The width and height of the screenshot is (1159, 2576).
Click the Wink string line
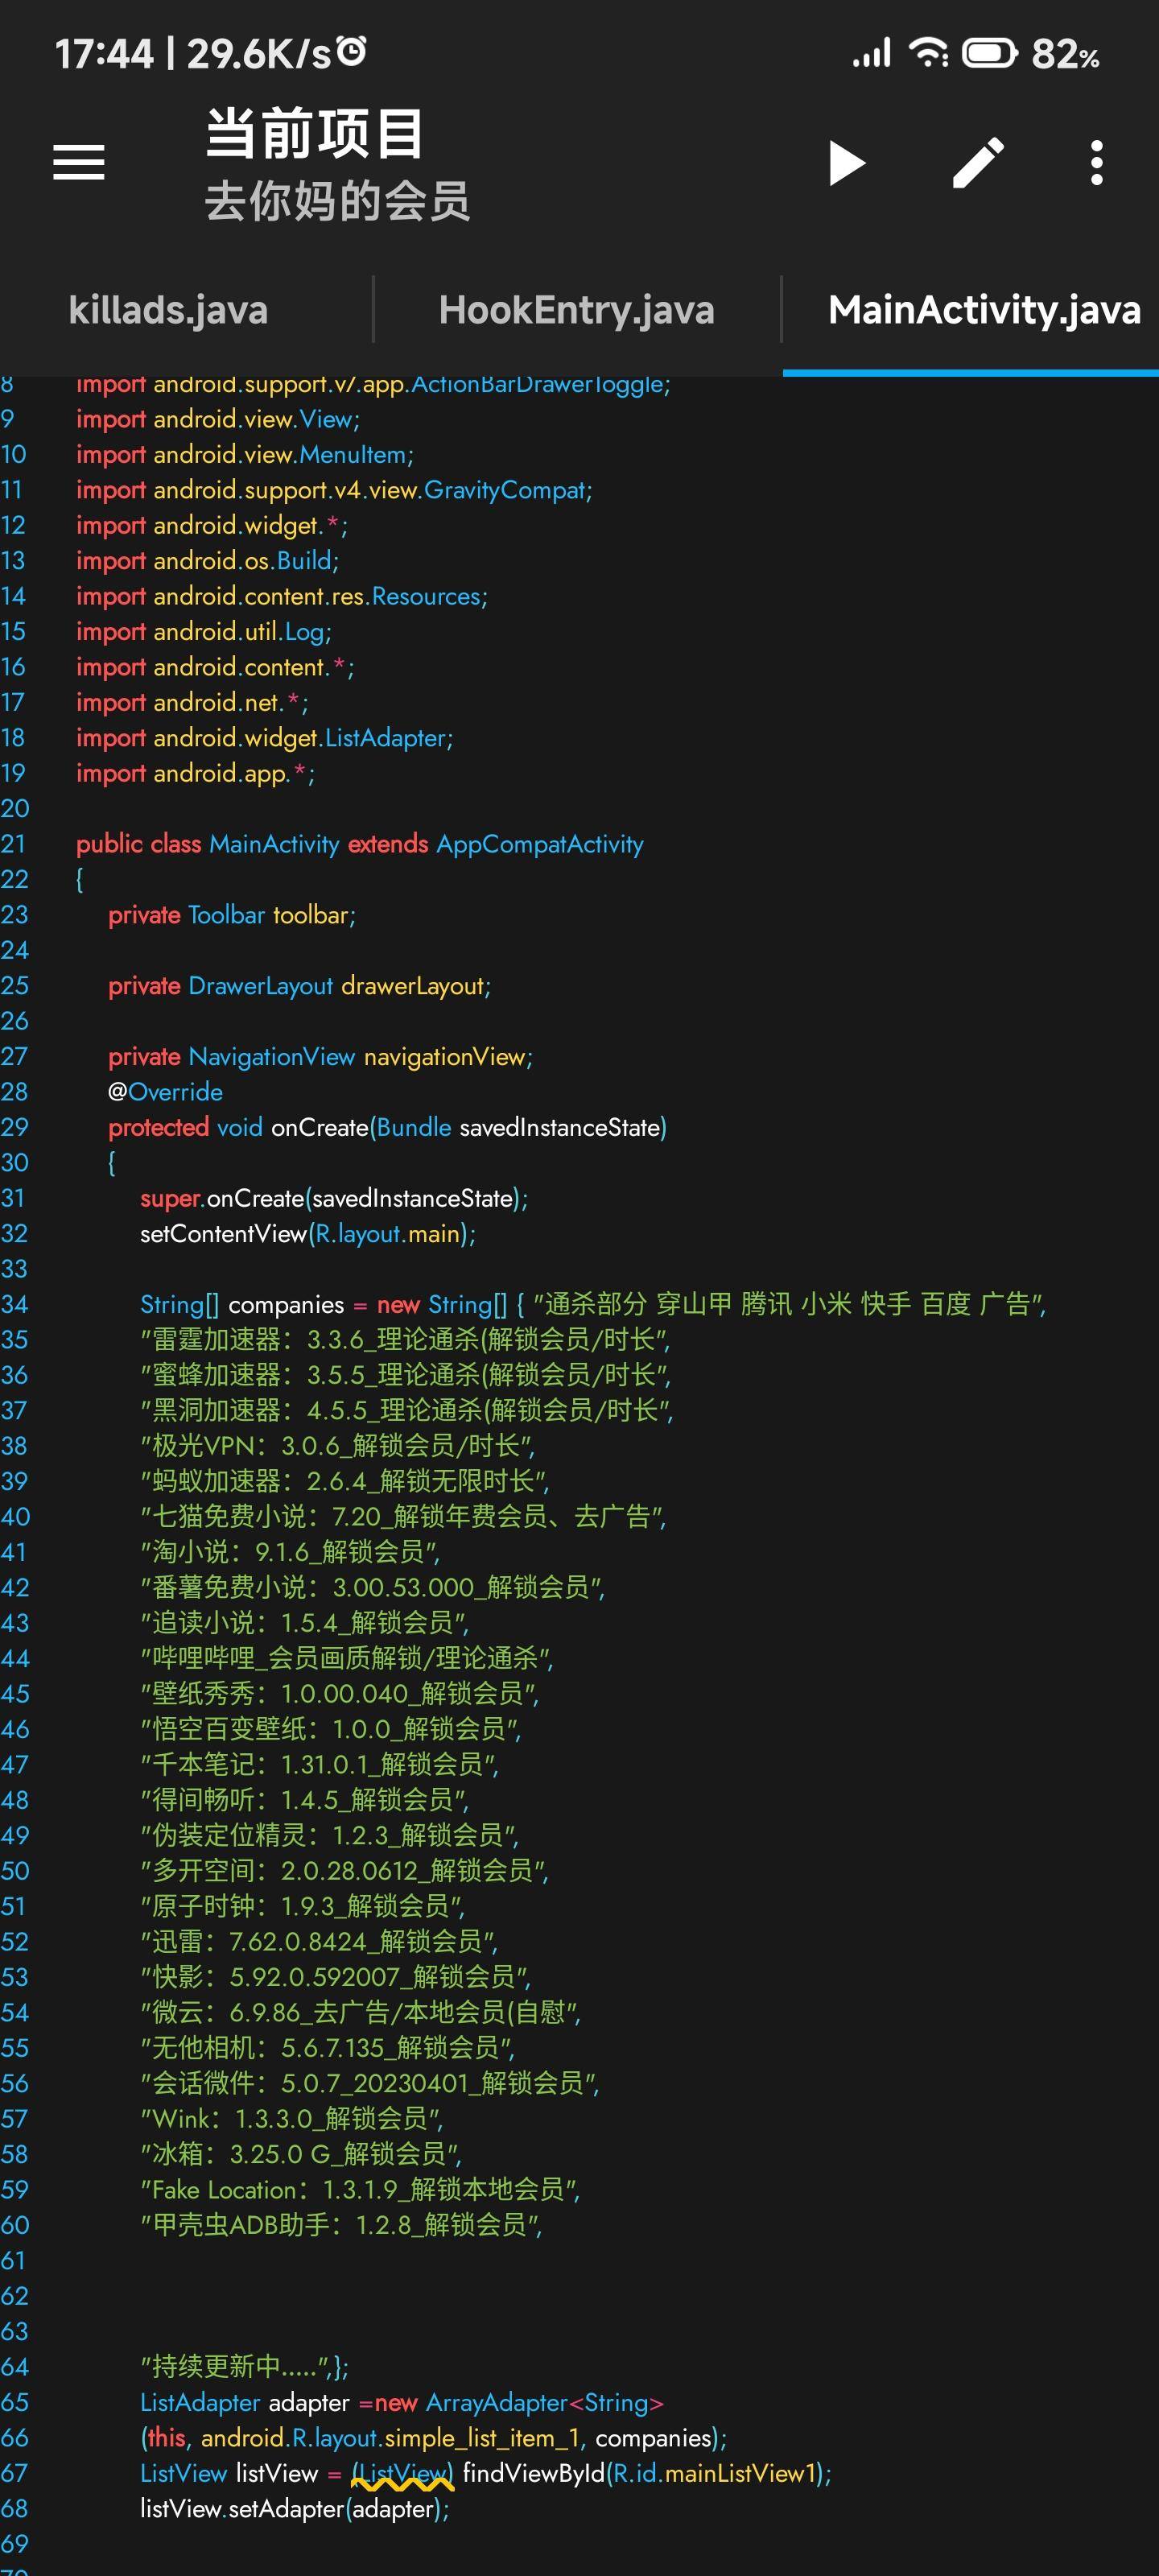tap(292, 2119)
